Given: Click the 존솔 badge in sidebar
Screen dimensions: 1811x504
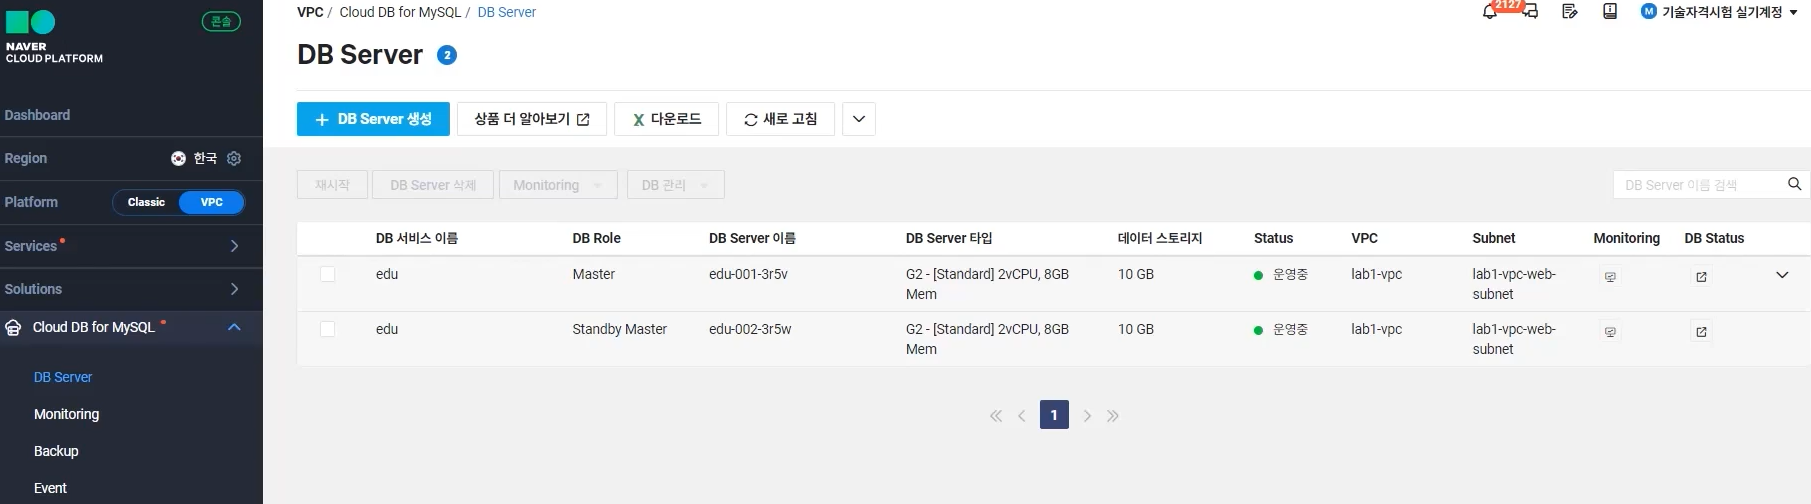Looking at the screenshot, I should pos(221,21).
